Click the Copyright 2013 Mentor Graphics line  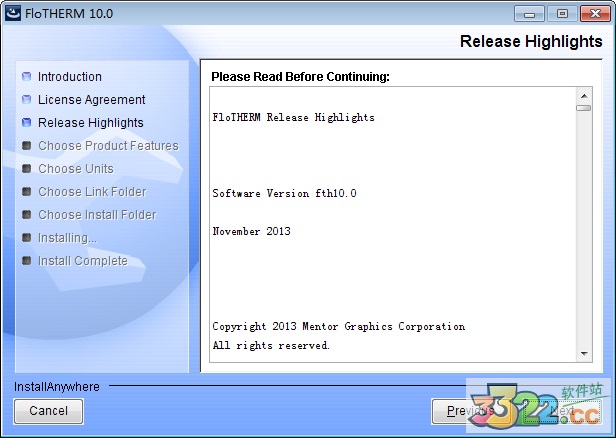339,326
